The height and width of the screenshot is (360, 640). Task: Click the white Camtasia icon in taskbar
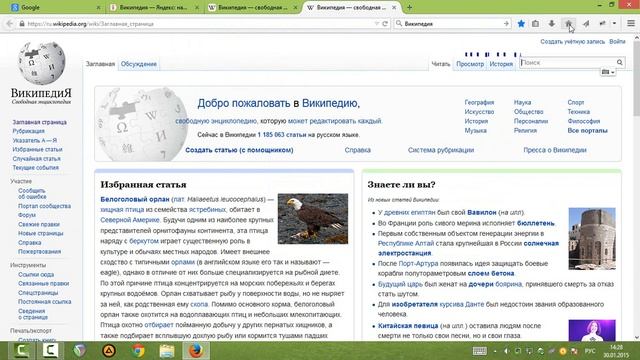coord(51,351)
